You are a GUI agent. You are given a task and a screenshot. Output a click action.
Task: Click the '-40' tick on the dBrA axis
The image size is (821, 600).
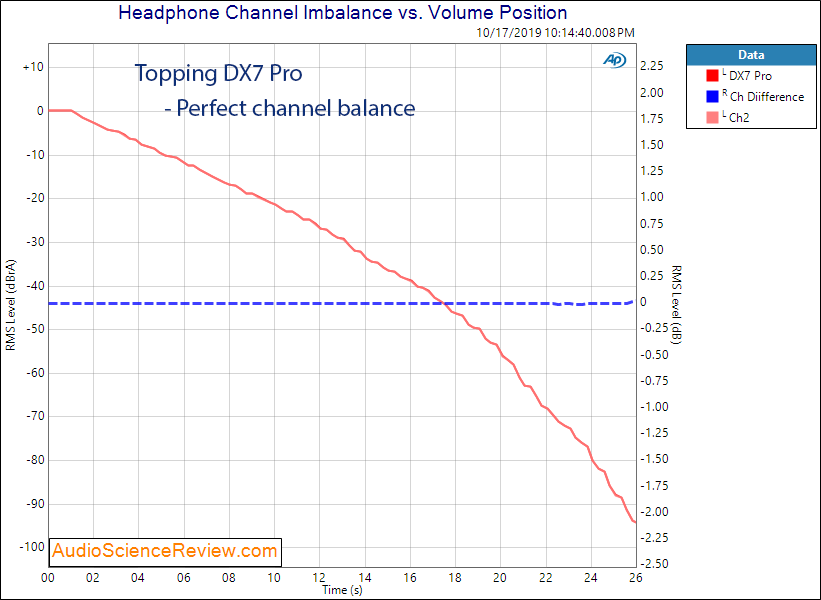click(x=35, y=286)
